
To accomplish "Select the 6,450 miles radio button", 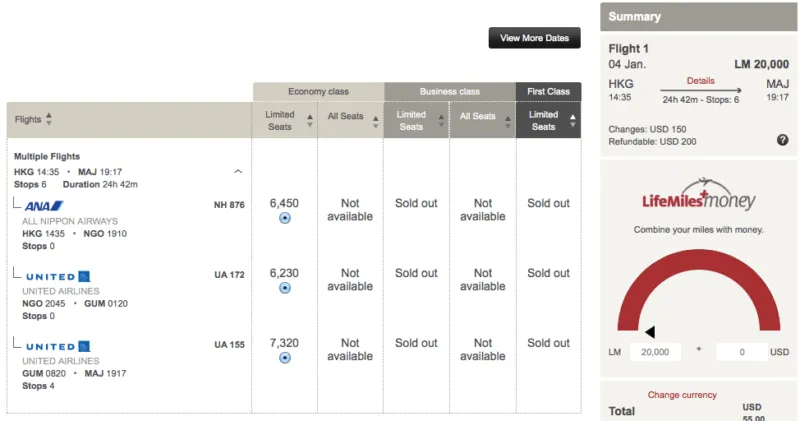I will click(285, 218).
